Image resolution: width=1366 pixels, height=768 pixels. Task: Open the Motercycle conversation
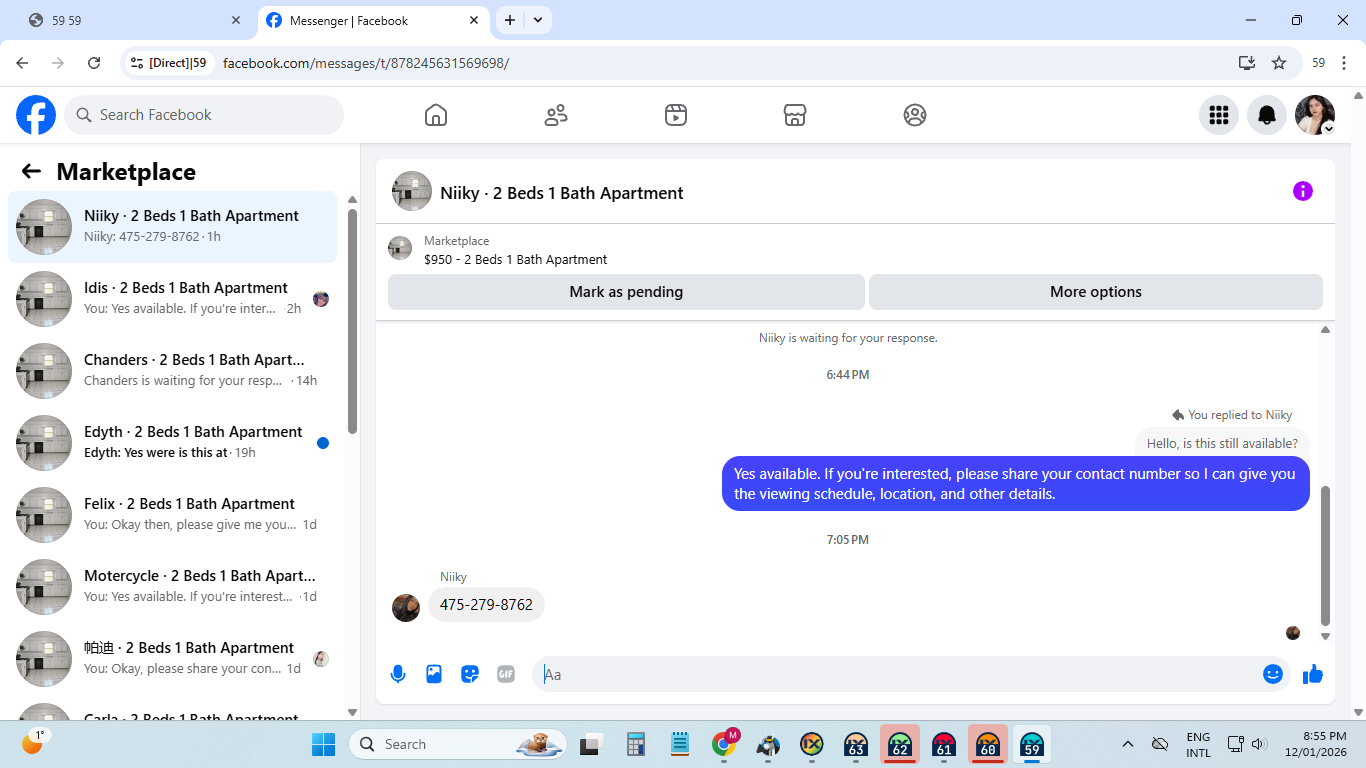tap(173, 587)
